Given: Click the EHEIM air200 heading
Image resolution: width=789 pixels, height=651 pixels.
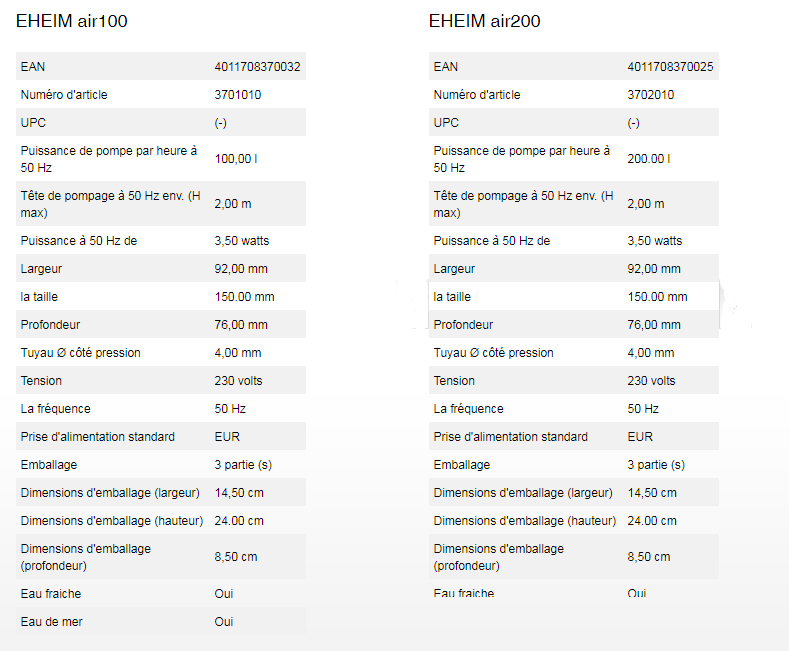Looking at the screenshot, I should (485, 21).
